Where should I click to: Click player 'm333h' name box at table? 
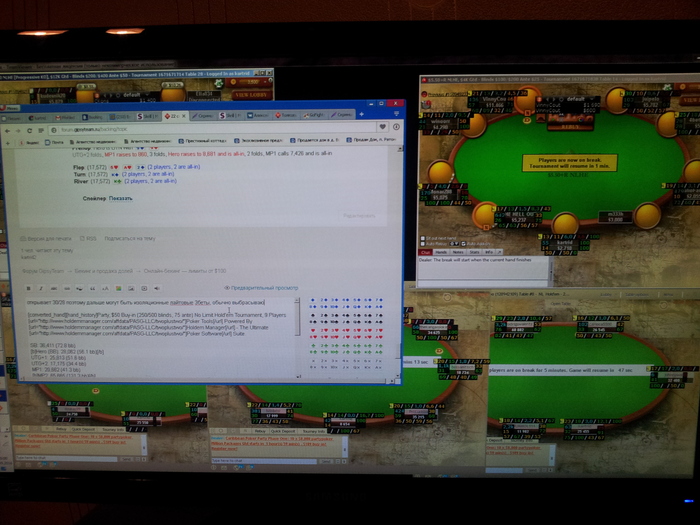click(615, 217)
